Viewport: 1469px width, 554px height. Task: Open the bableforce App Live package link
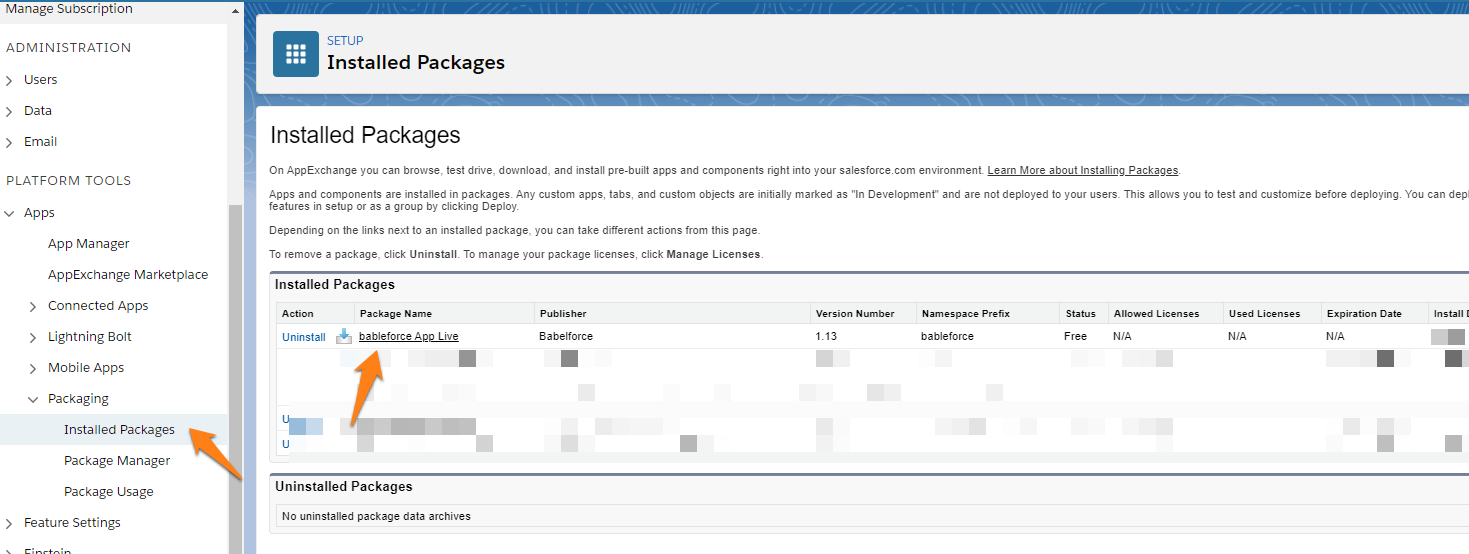coord(408,336)
